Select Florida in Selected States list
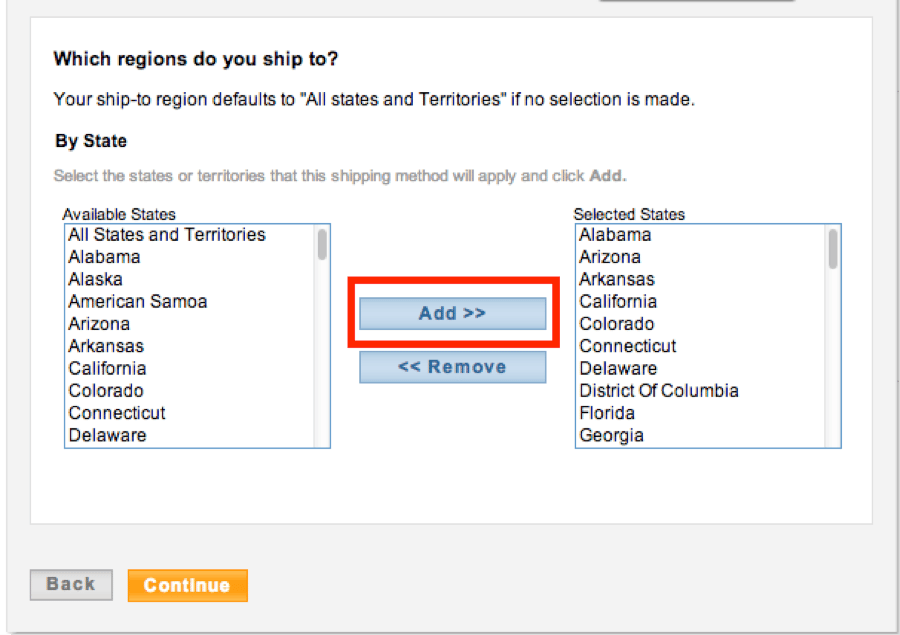 (x=607, y=413)
